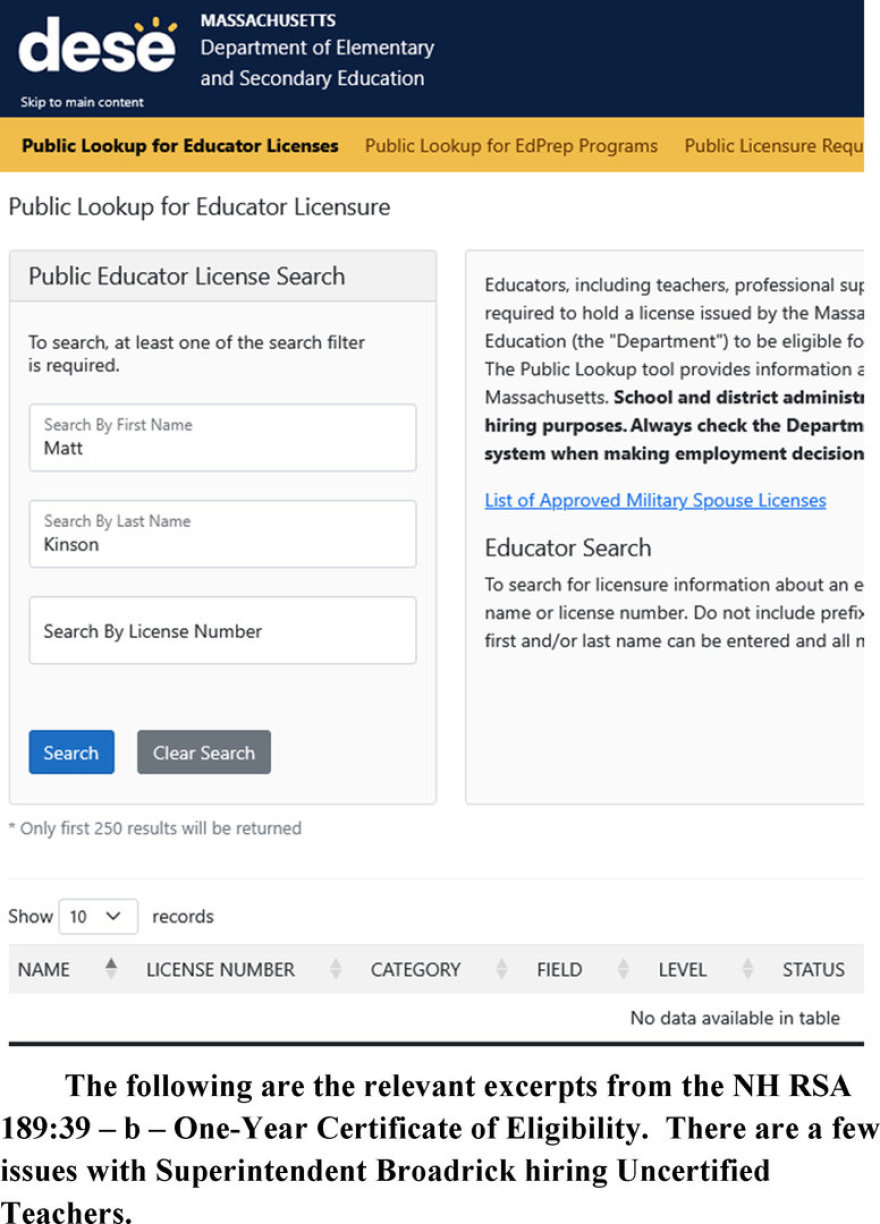Focus the Search By First Name field
880x1224 pixels.
click(x=223, y=437)
